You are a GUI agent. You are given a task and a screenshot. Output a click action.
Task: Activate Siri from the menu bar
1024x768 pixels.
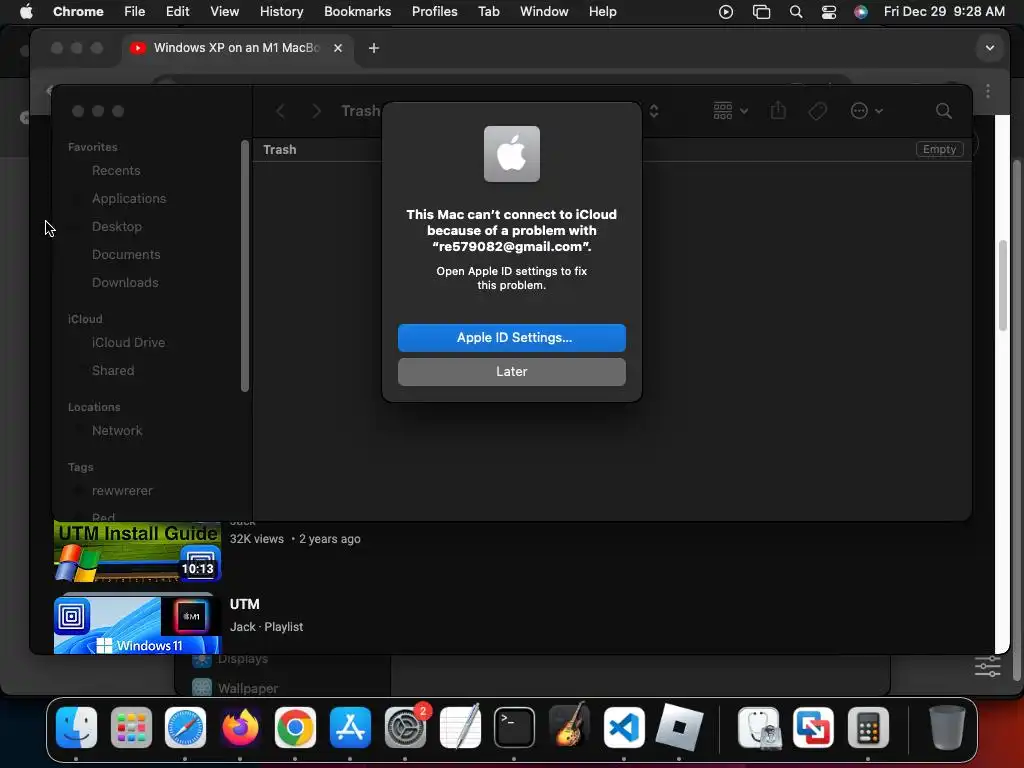tap(861, 12)
